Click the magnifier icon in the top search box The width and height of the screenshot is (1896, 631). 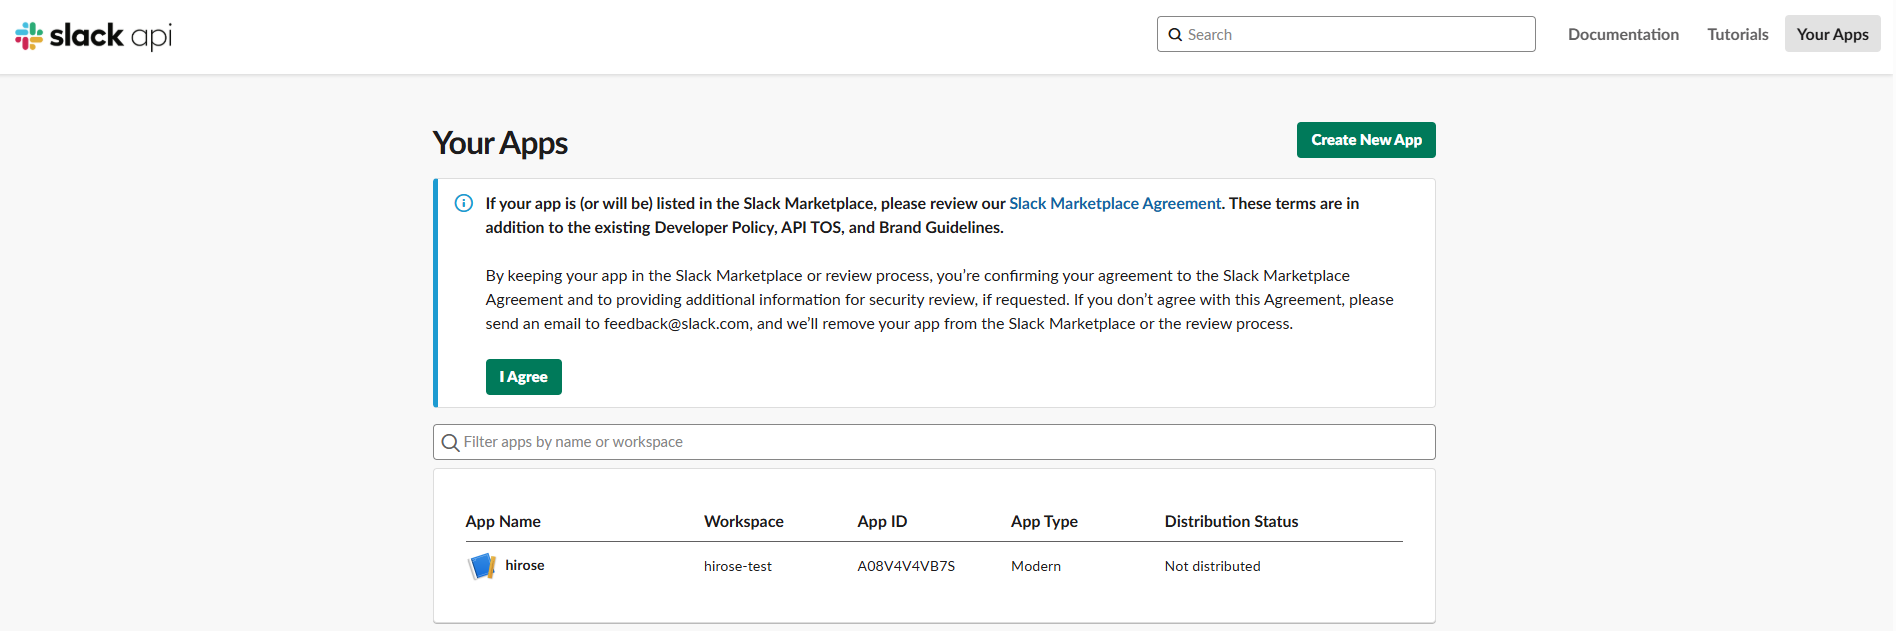pos(1176,35)
